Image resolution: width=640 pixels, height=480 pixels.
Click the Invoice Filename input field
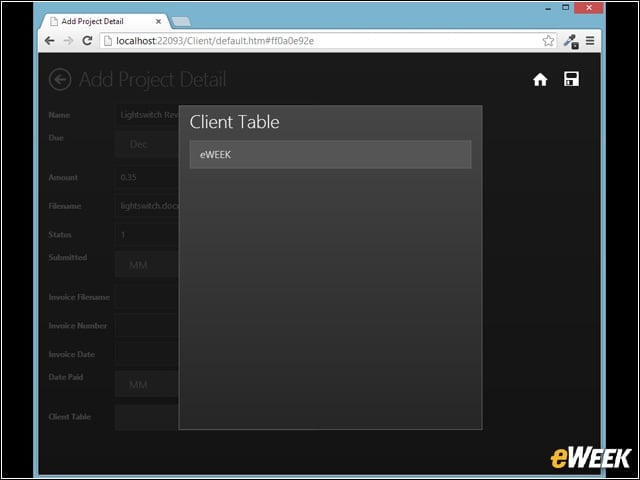pyautogui.click(x=147, y=297)
